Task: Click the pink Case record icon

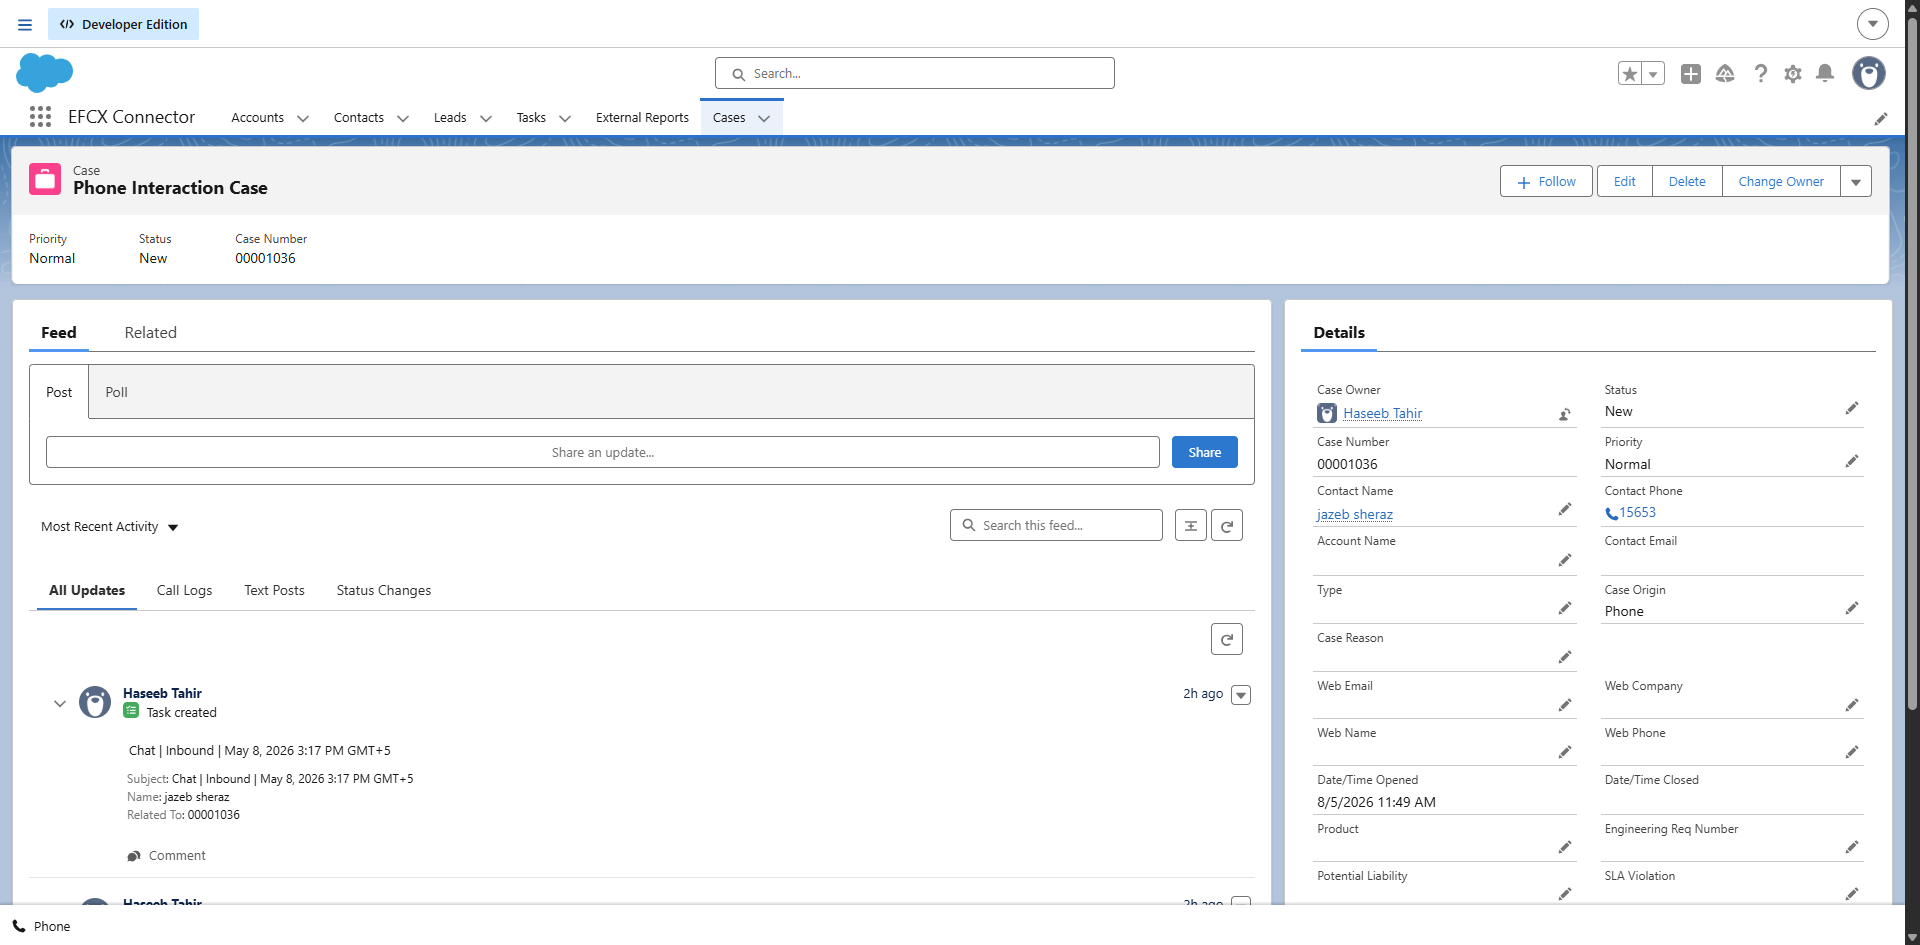Action: 45,180
